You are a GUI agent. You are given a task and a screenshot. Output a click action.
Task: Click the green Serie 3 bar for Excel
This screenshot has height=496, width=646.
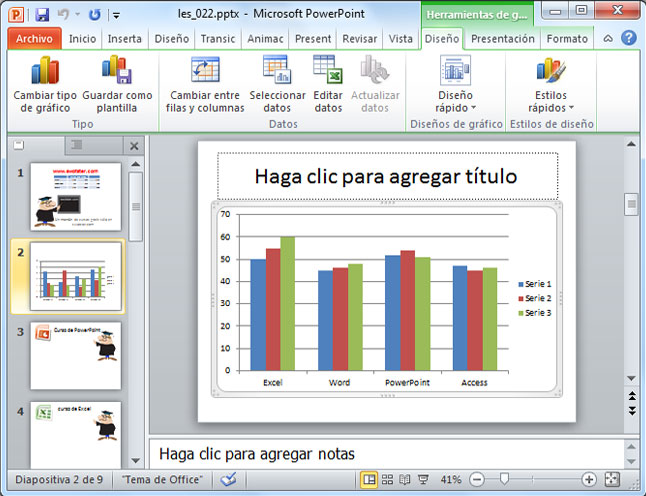(288, 304)
